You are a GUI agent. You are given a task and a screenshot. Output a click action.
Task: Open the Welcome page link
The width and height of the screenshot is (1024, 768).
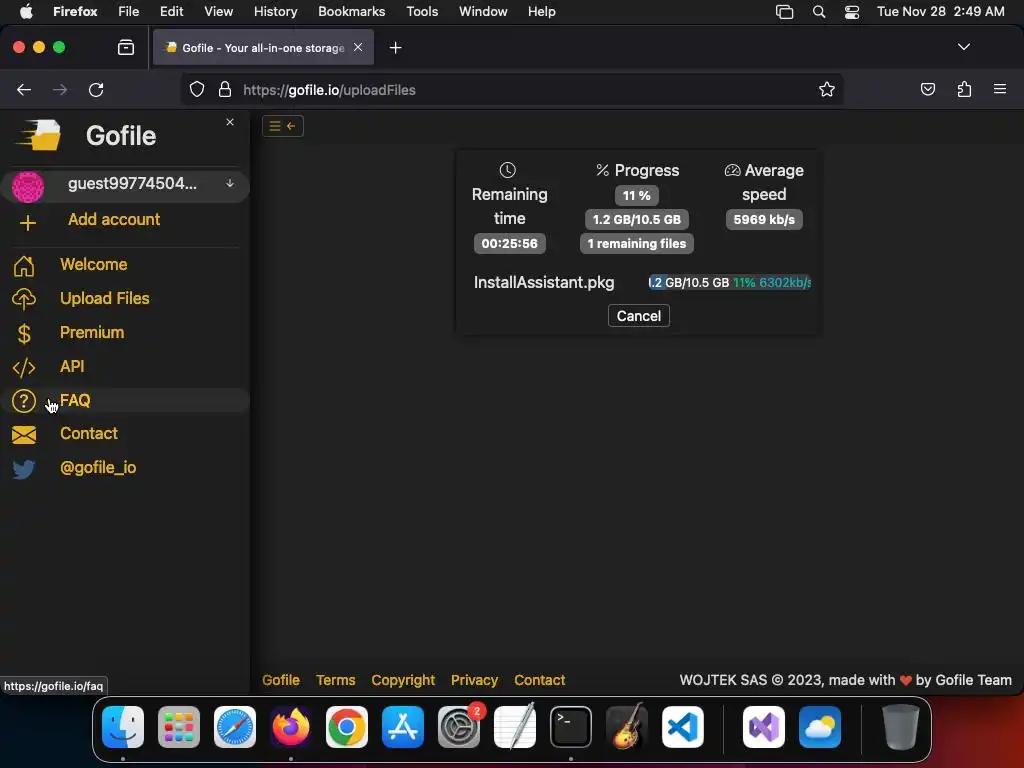93,264
